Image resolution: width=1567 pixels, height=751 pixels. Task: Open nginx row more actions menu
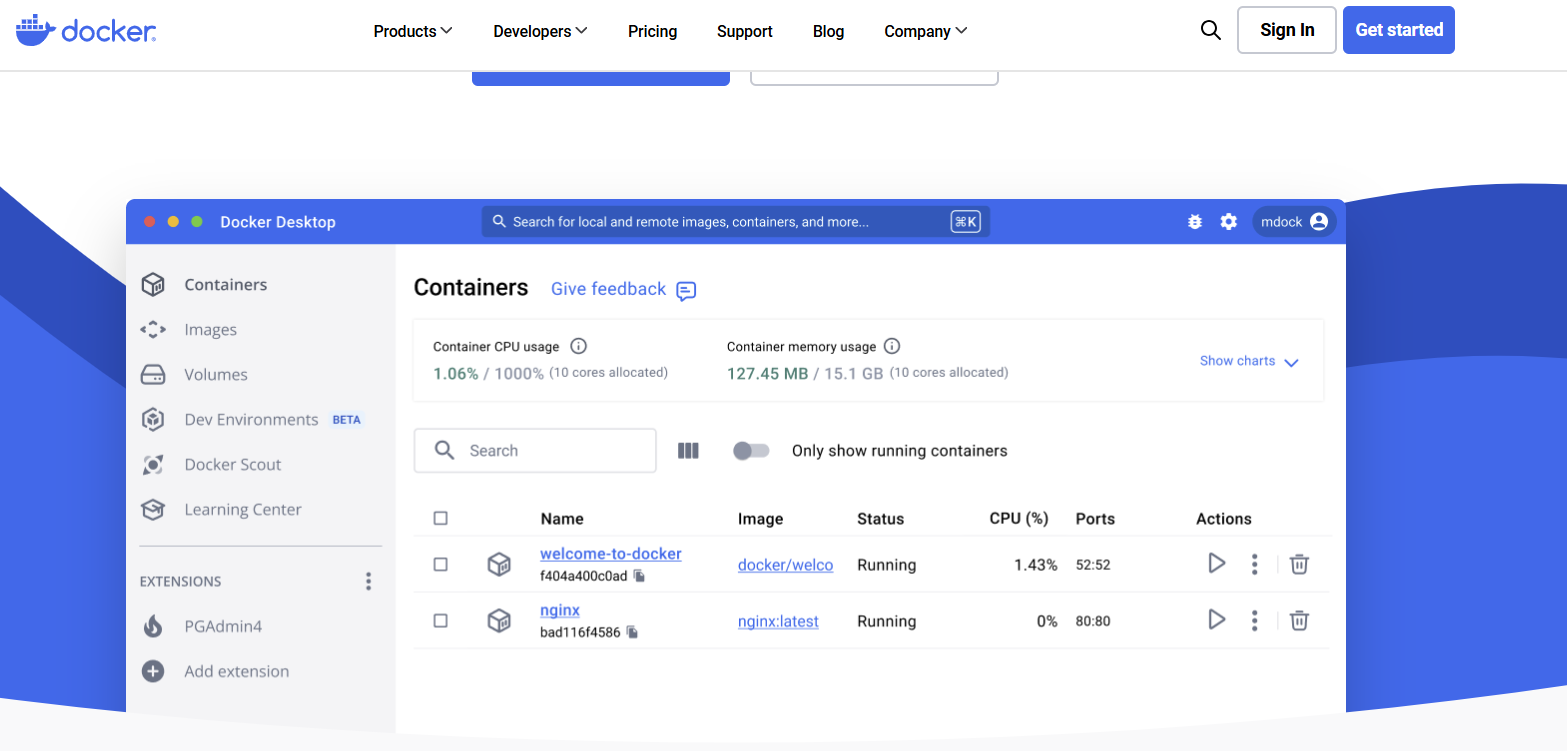1254,620
